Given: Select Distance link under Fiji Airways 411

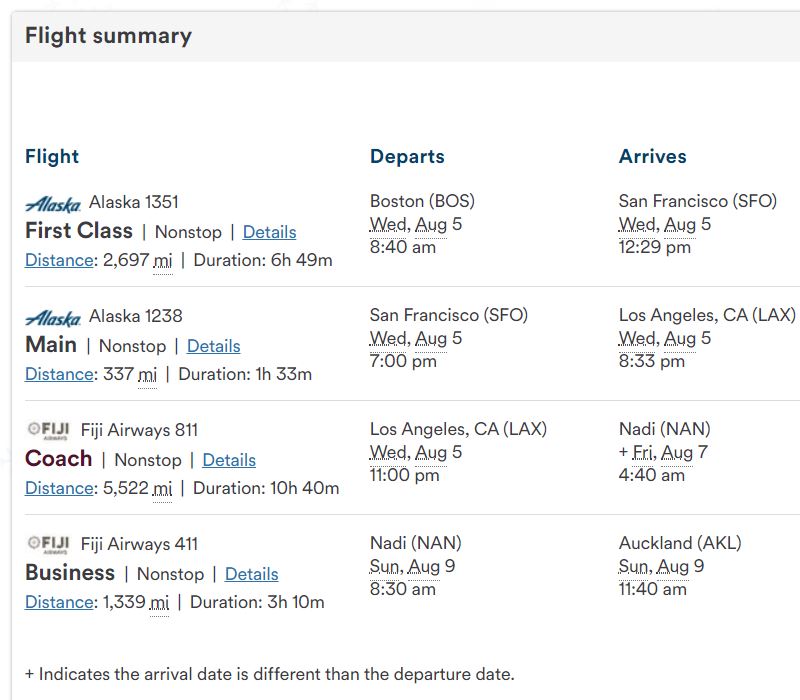Looking at the screenshot, I should tap(59, 602).
